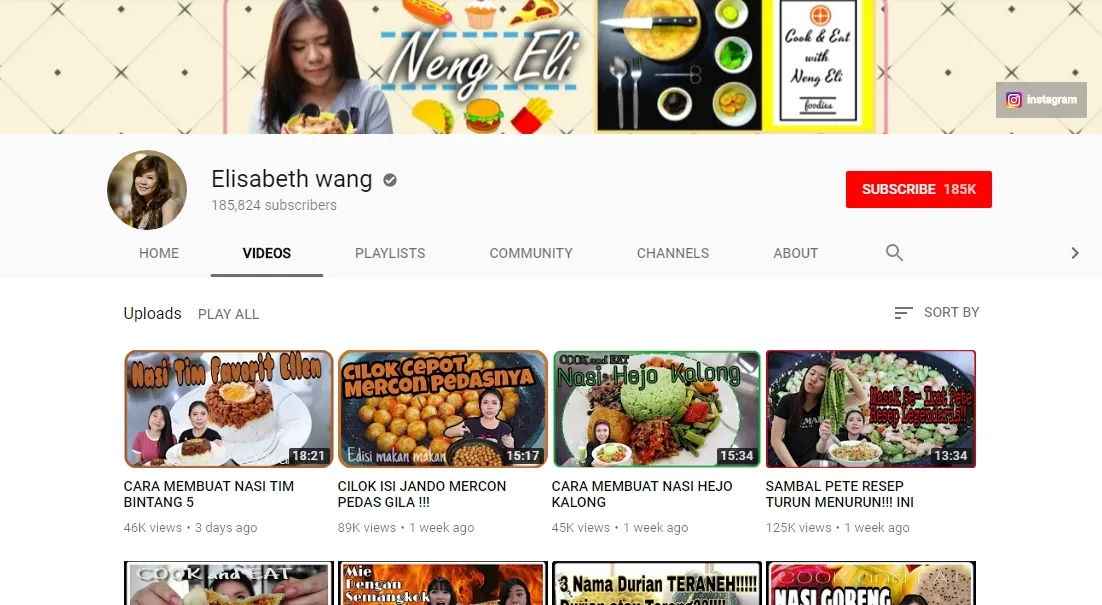
Task: Switch to the PLAYLISTS tab
Action: (x=390, y=253)
